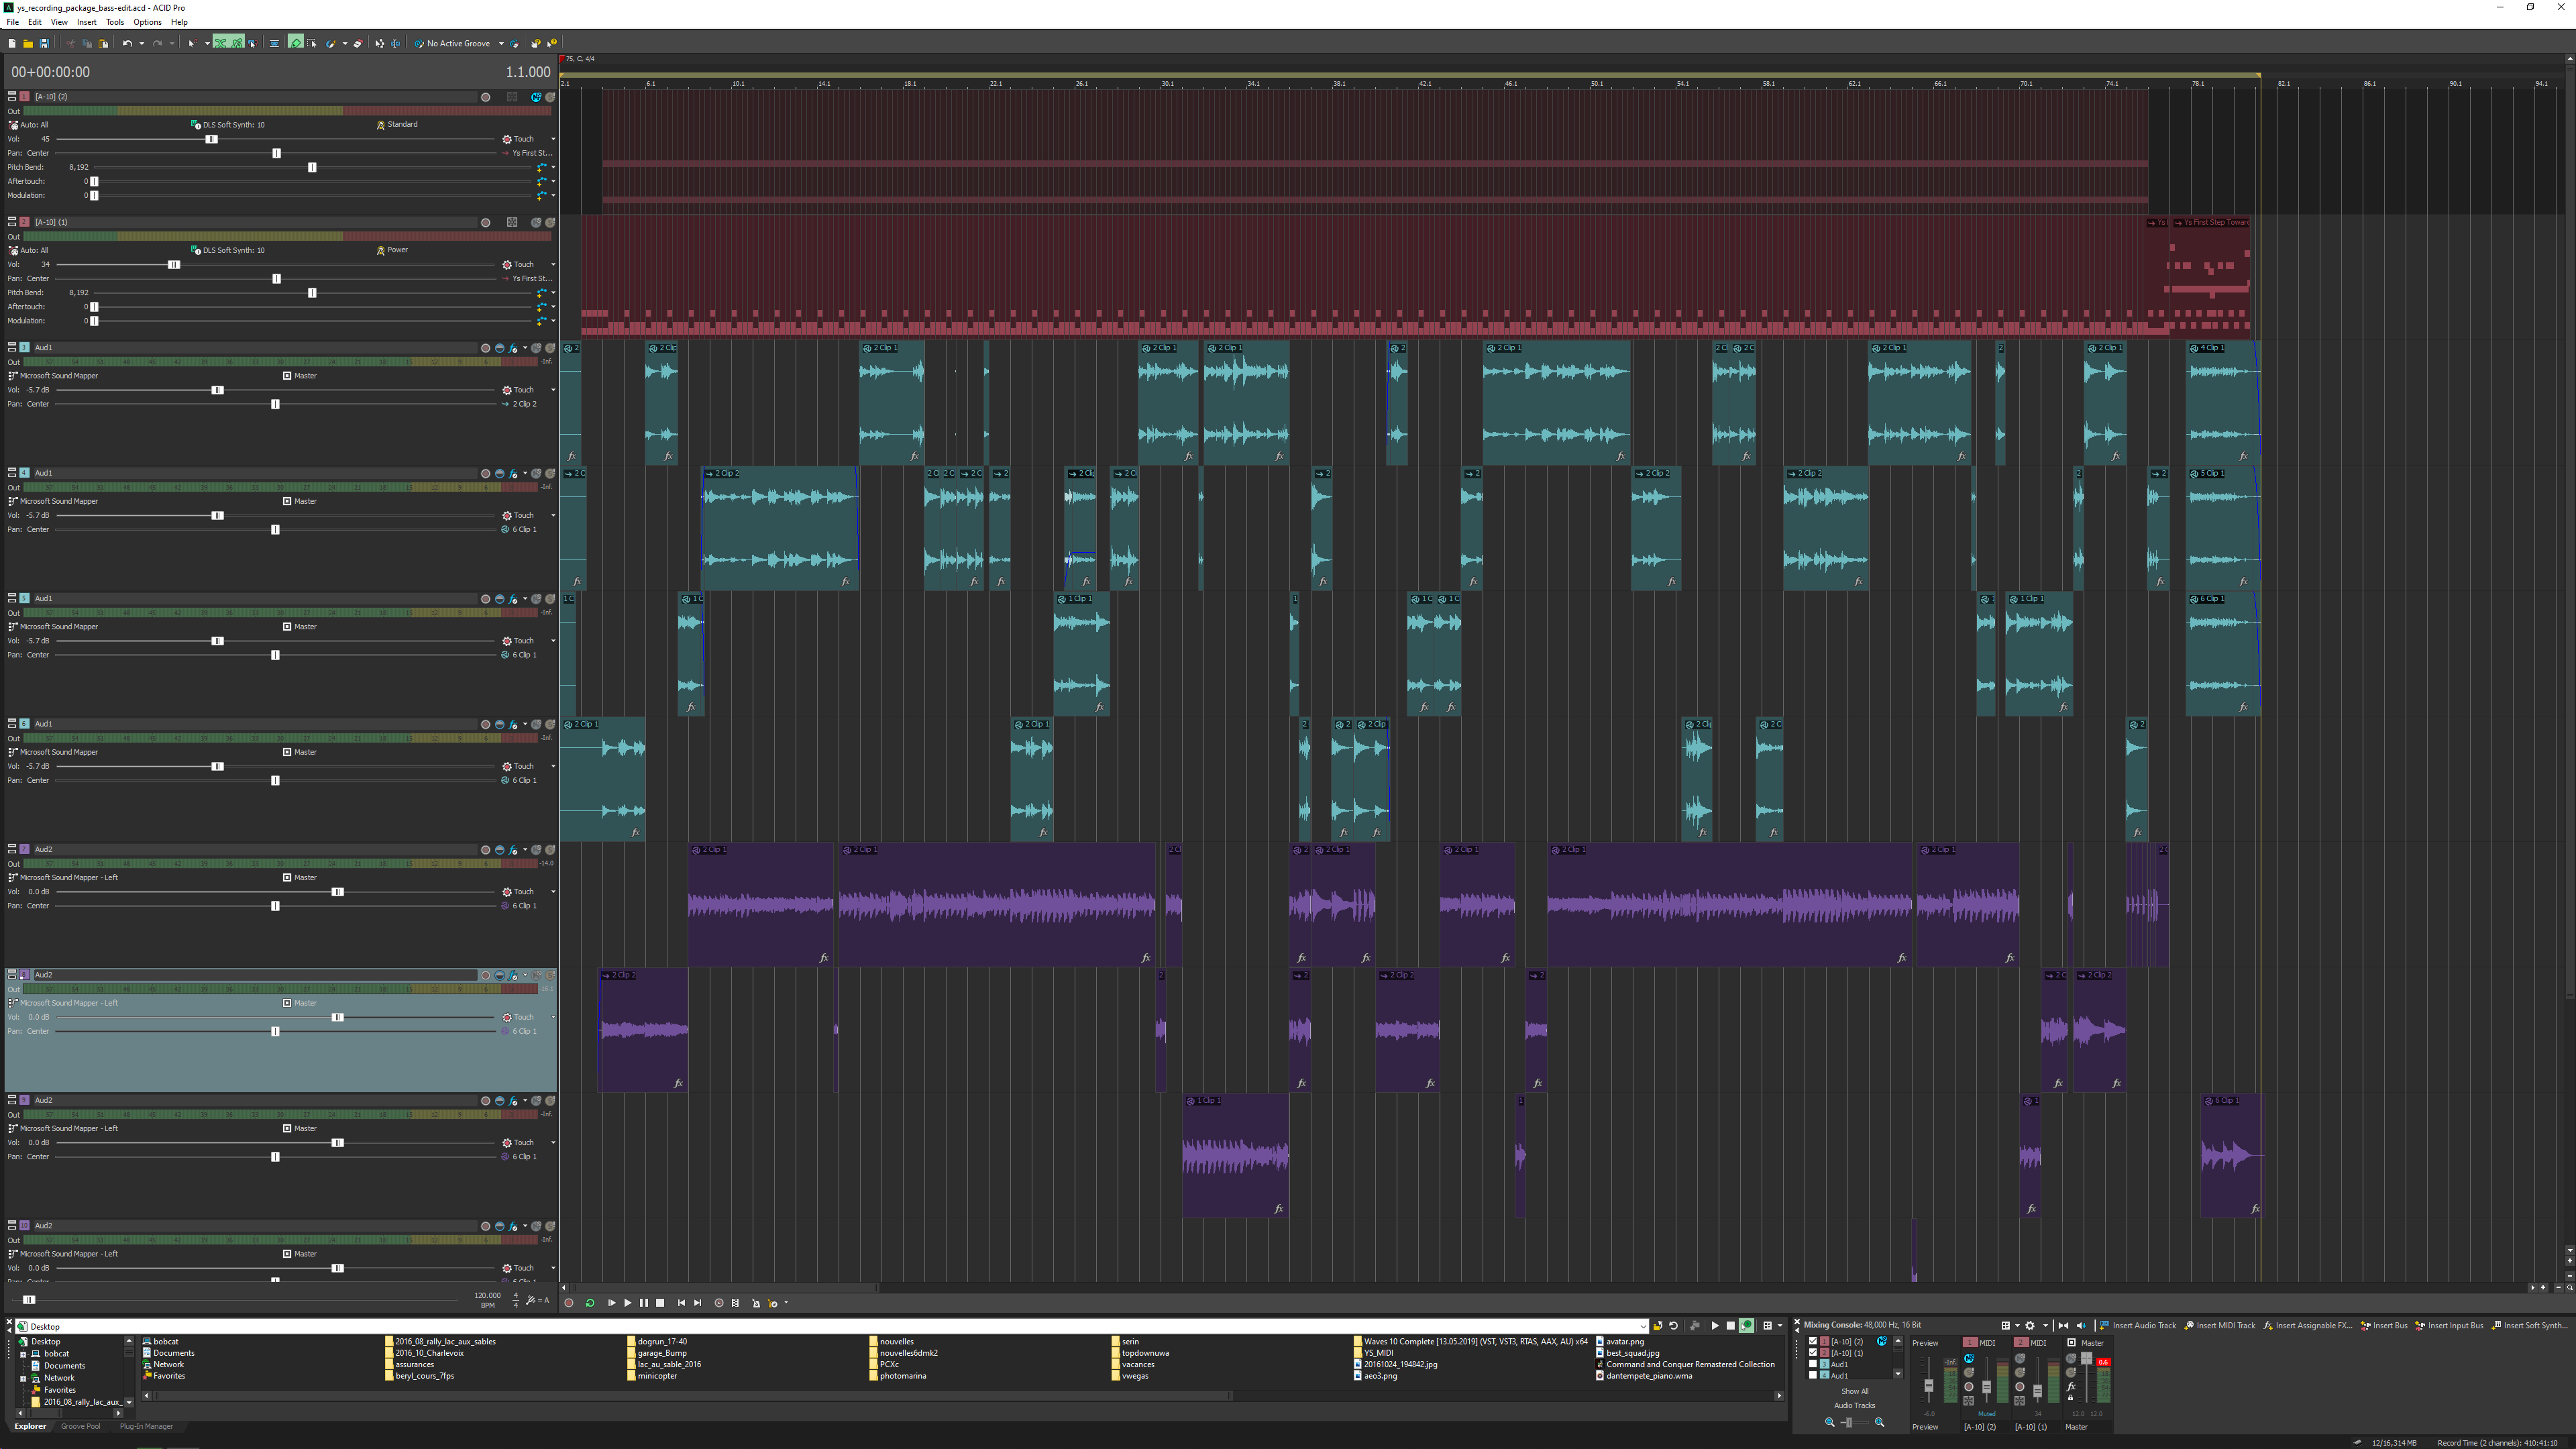Click the Groove erase tool icon
The width and height of the screenshot is (2576, 1449).
pyautogui.click(x=515, y=43)
